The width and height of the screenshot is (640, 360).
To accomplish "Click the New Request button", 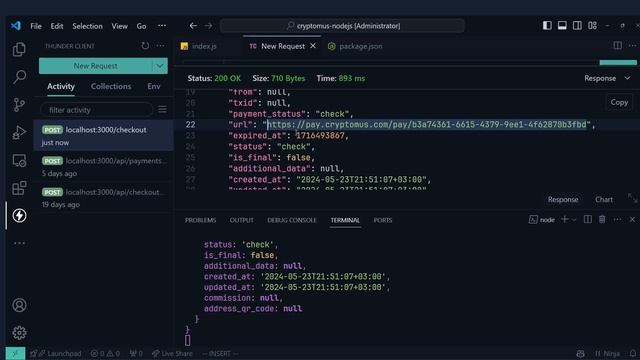I will pos(96,66).
